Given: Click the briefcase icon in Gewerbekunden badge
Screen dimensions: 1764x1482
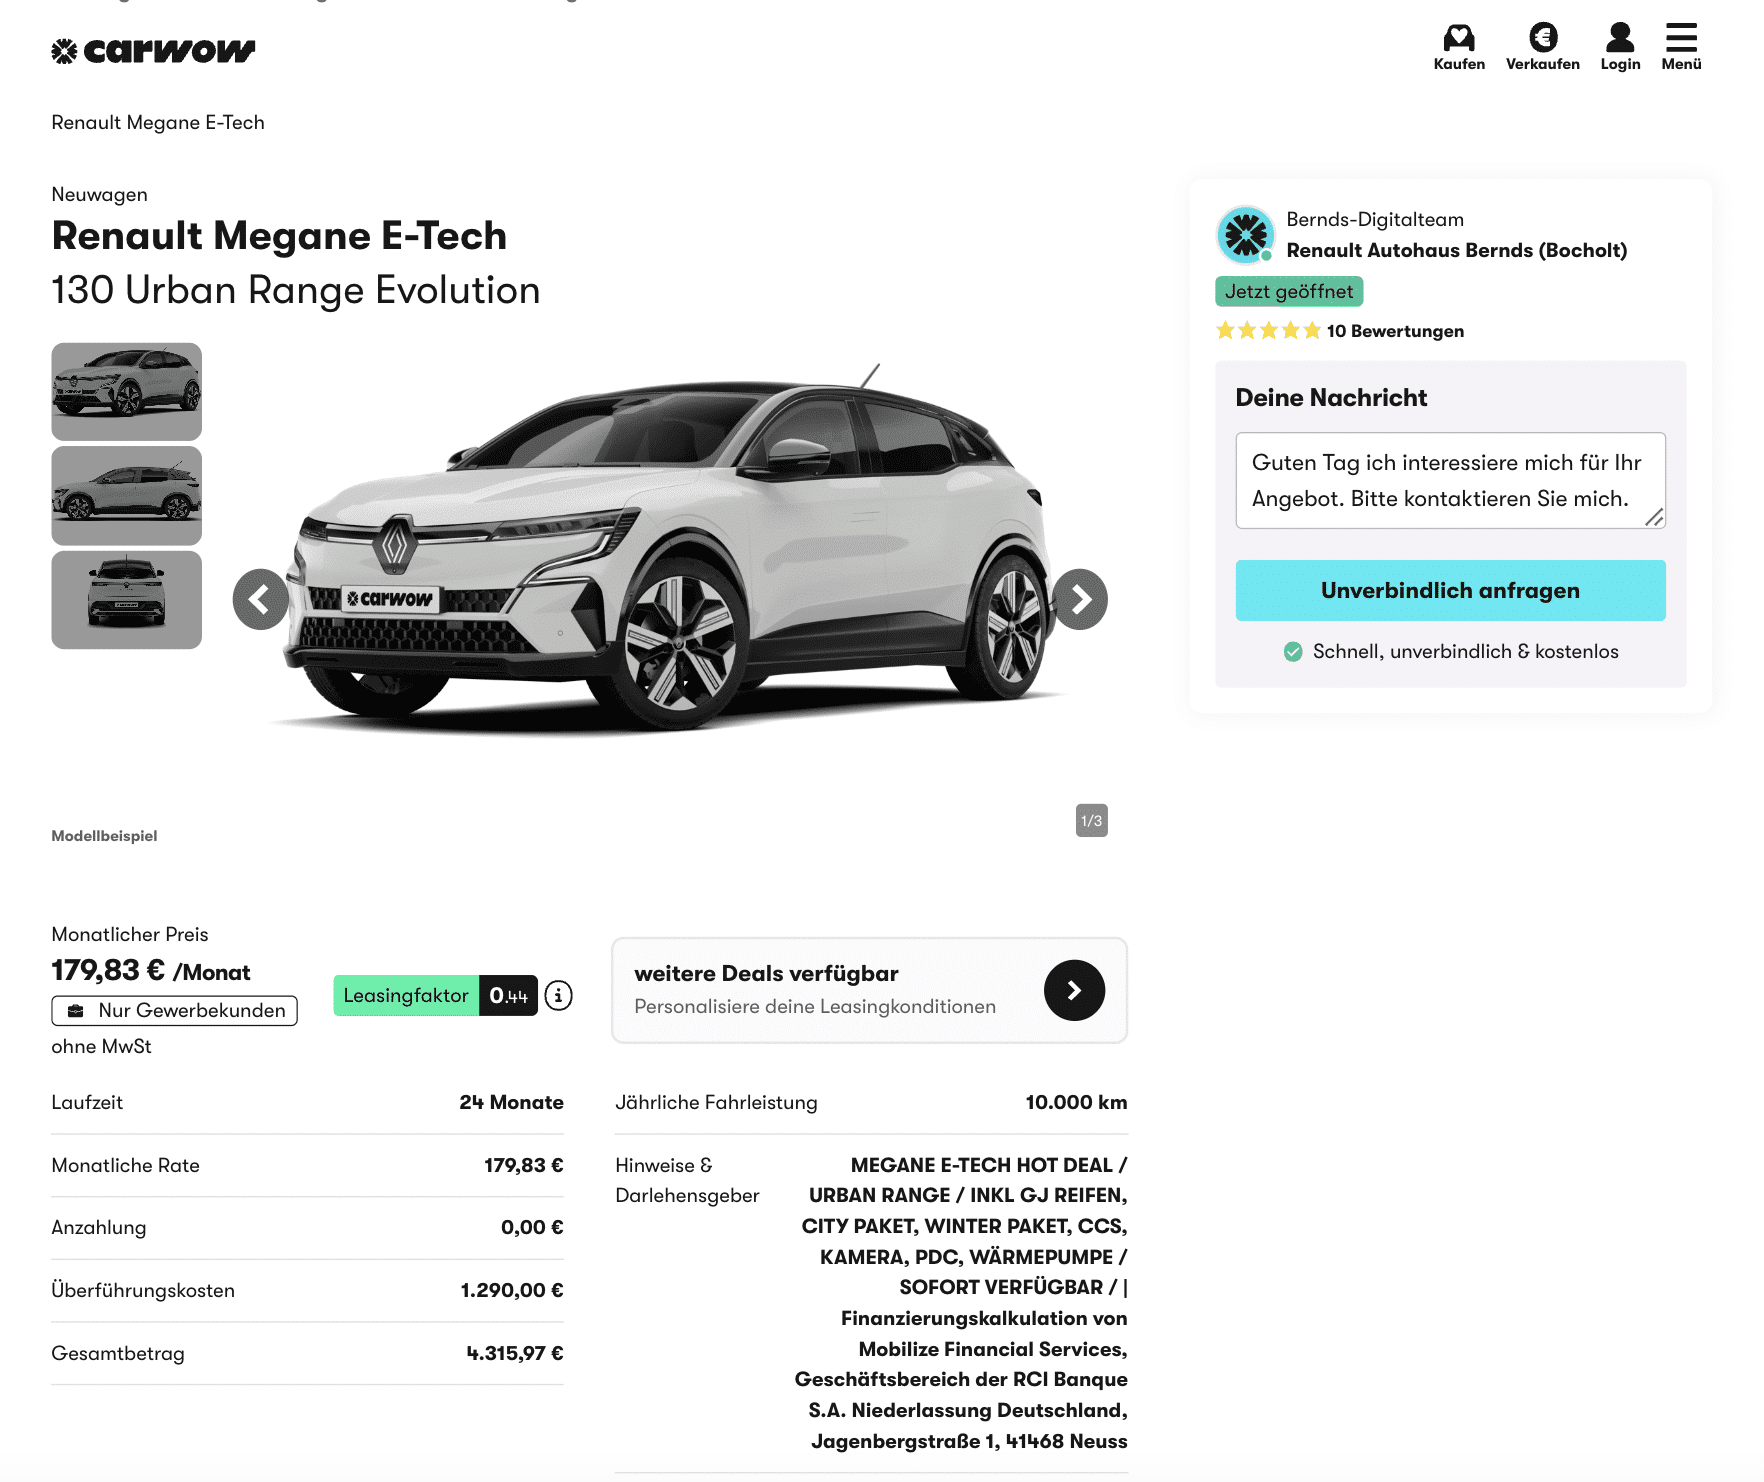Looking at the screenshot, I should point(76,1011).
